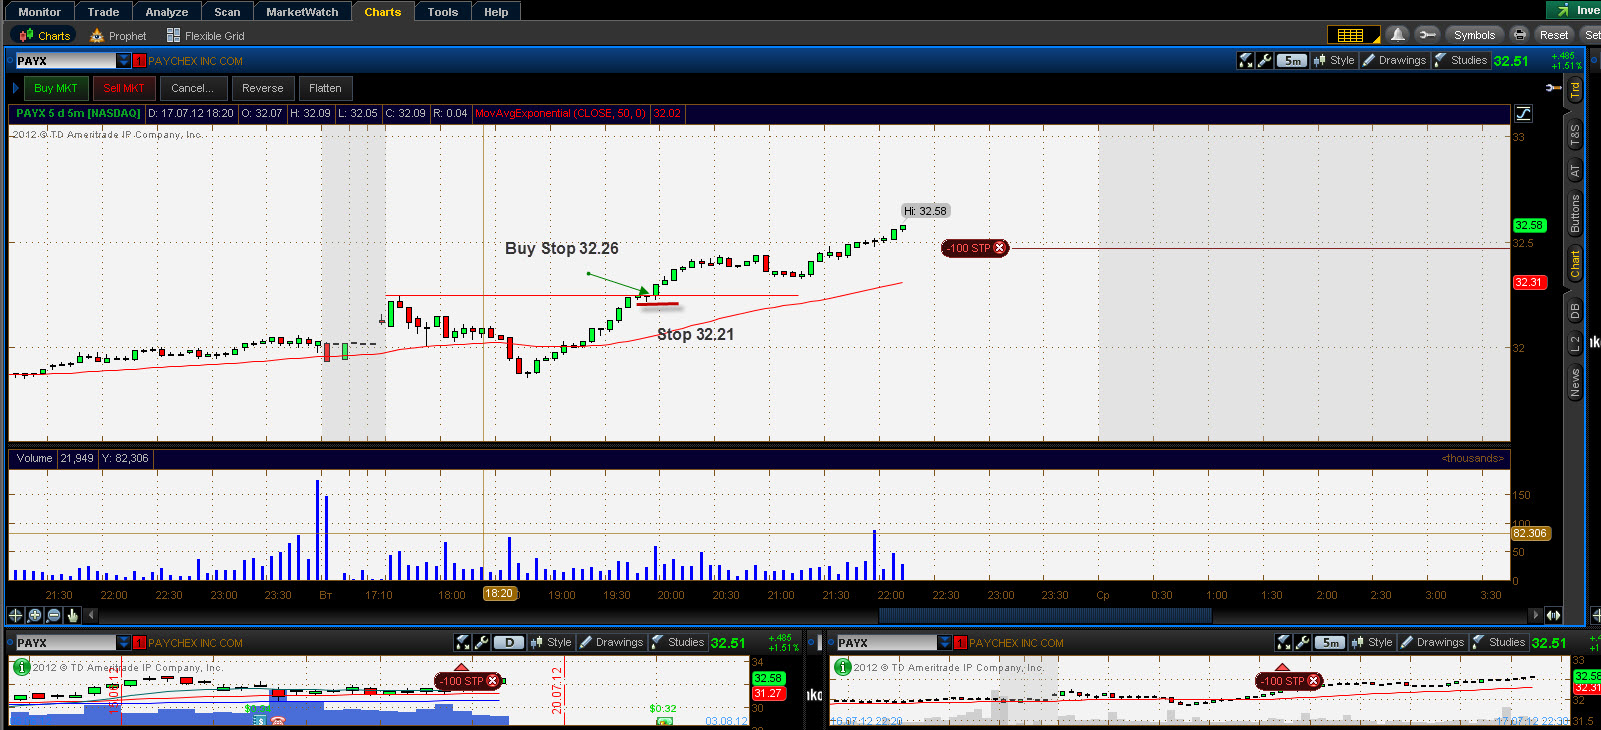1601x730 pixels.
Task: Switch to the Charts sub-tab
Action: click(44, 36)
